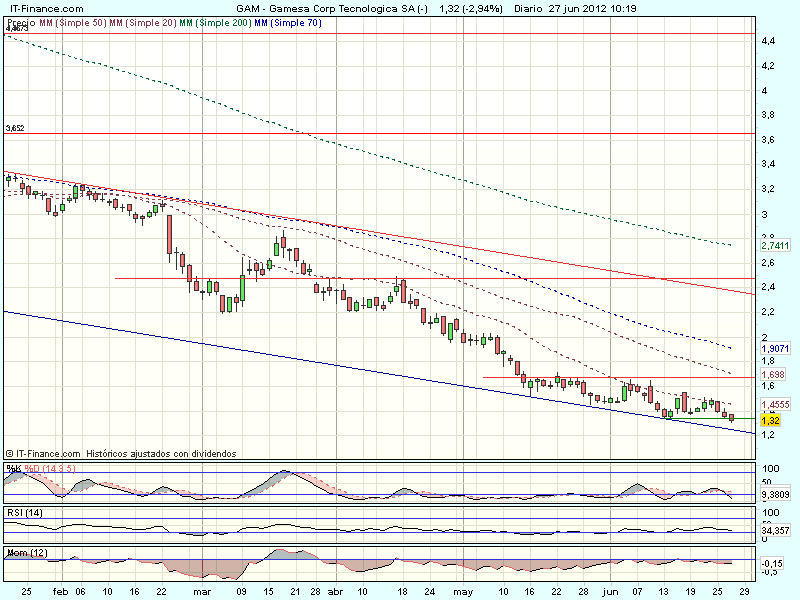Click the 'mar' month label on date axis
800x600 pixels.
click(203, 592)
